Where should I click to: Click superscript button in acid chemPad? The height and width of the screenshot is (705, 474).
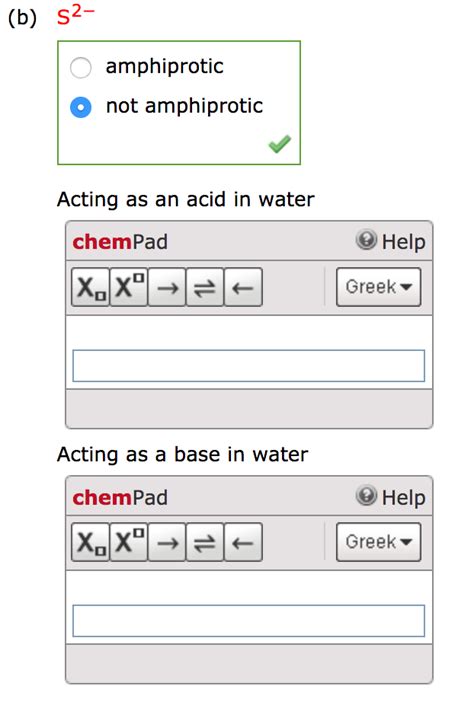[x=129, y=287]
